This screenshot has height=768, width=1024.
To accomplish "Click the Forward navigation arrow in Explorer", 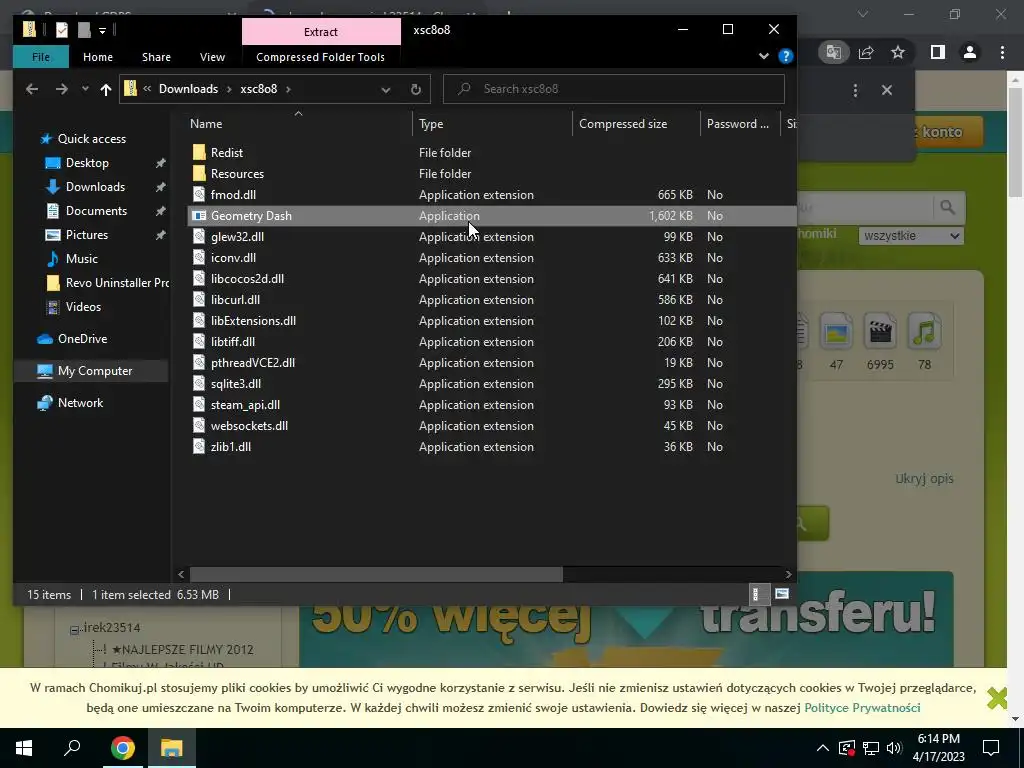I will click(x=61, y=89).
